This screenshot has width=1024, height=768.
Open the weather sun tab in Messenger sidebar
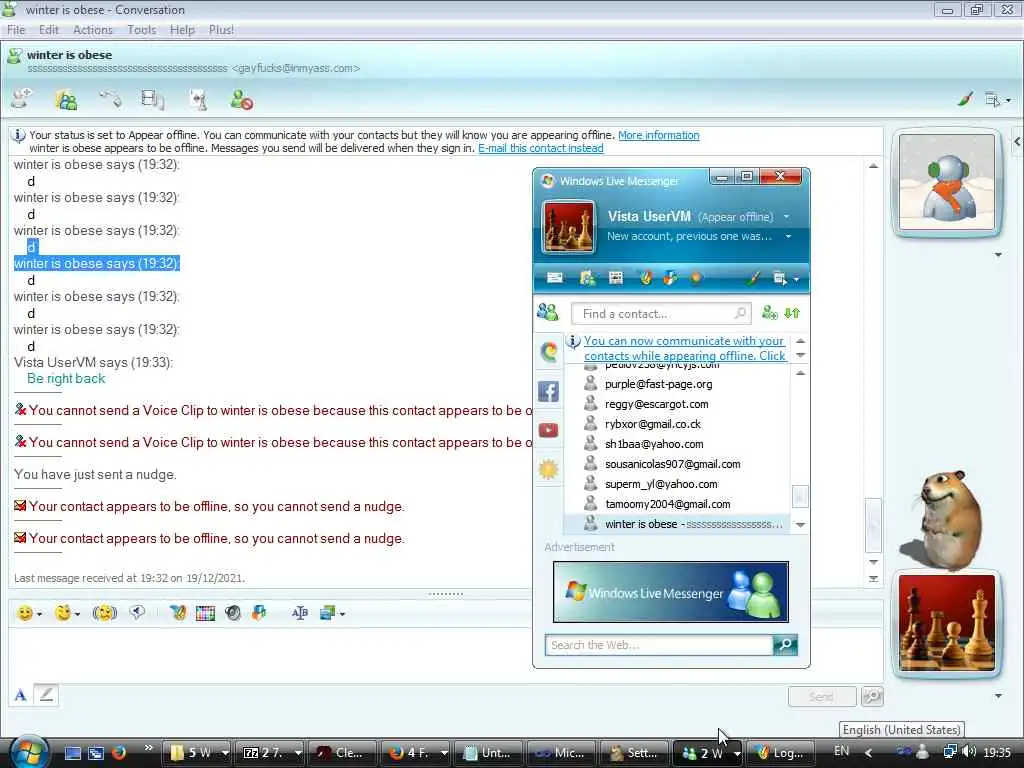click(x=548, y=469)
